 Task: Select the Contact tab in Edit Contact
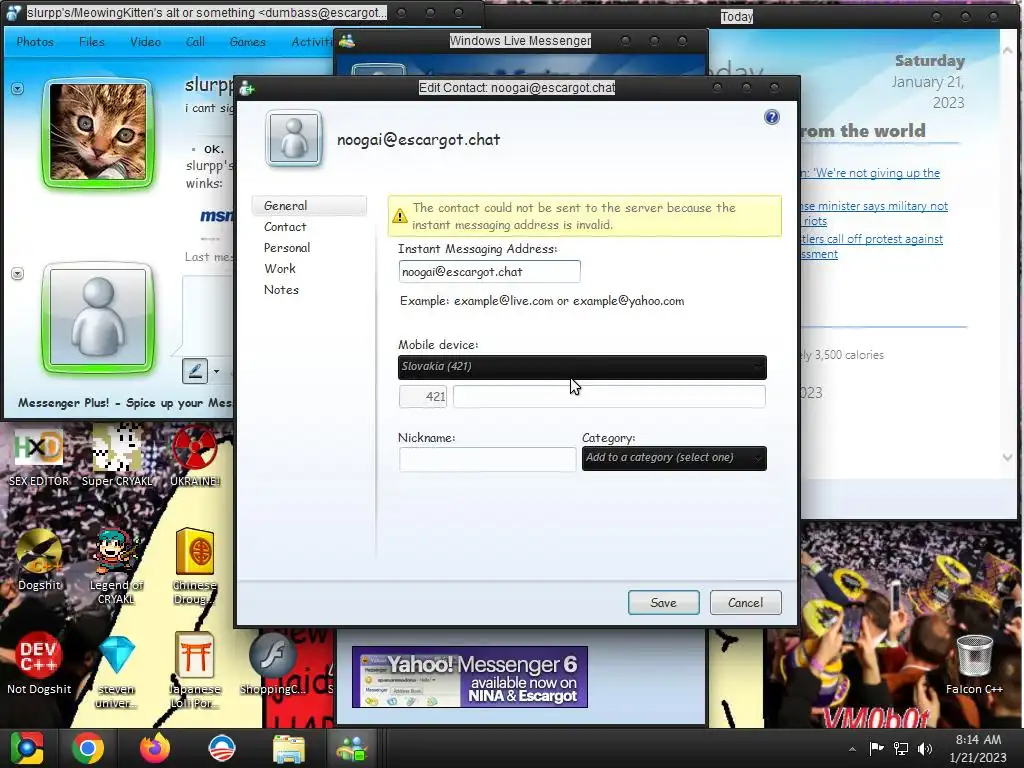click(285, 227)
